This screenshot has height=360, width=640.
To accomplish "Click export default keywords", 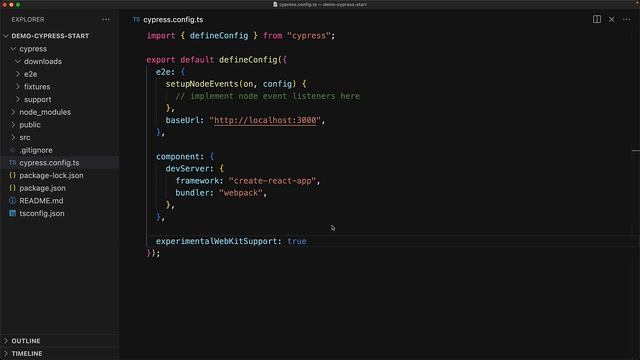I will (x=180, y=60).
